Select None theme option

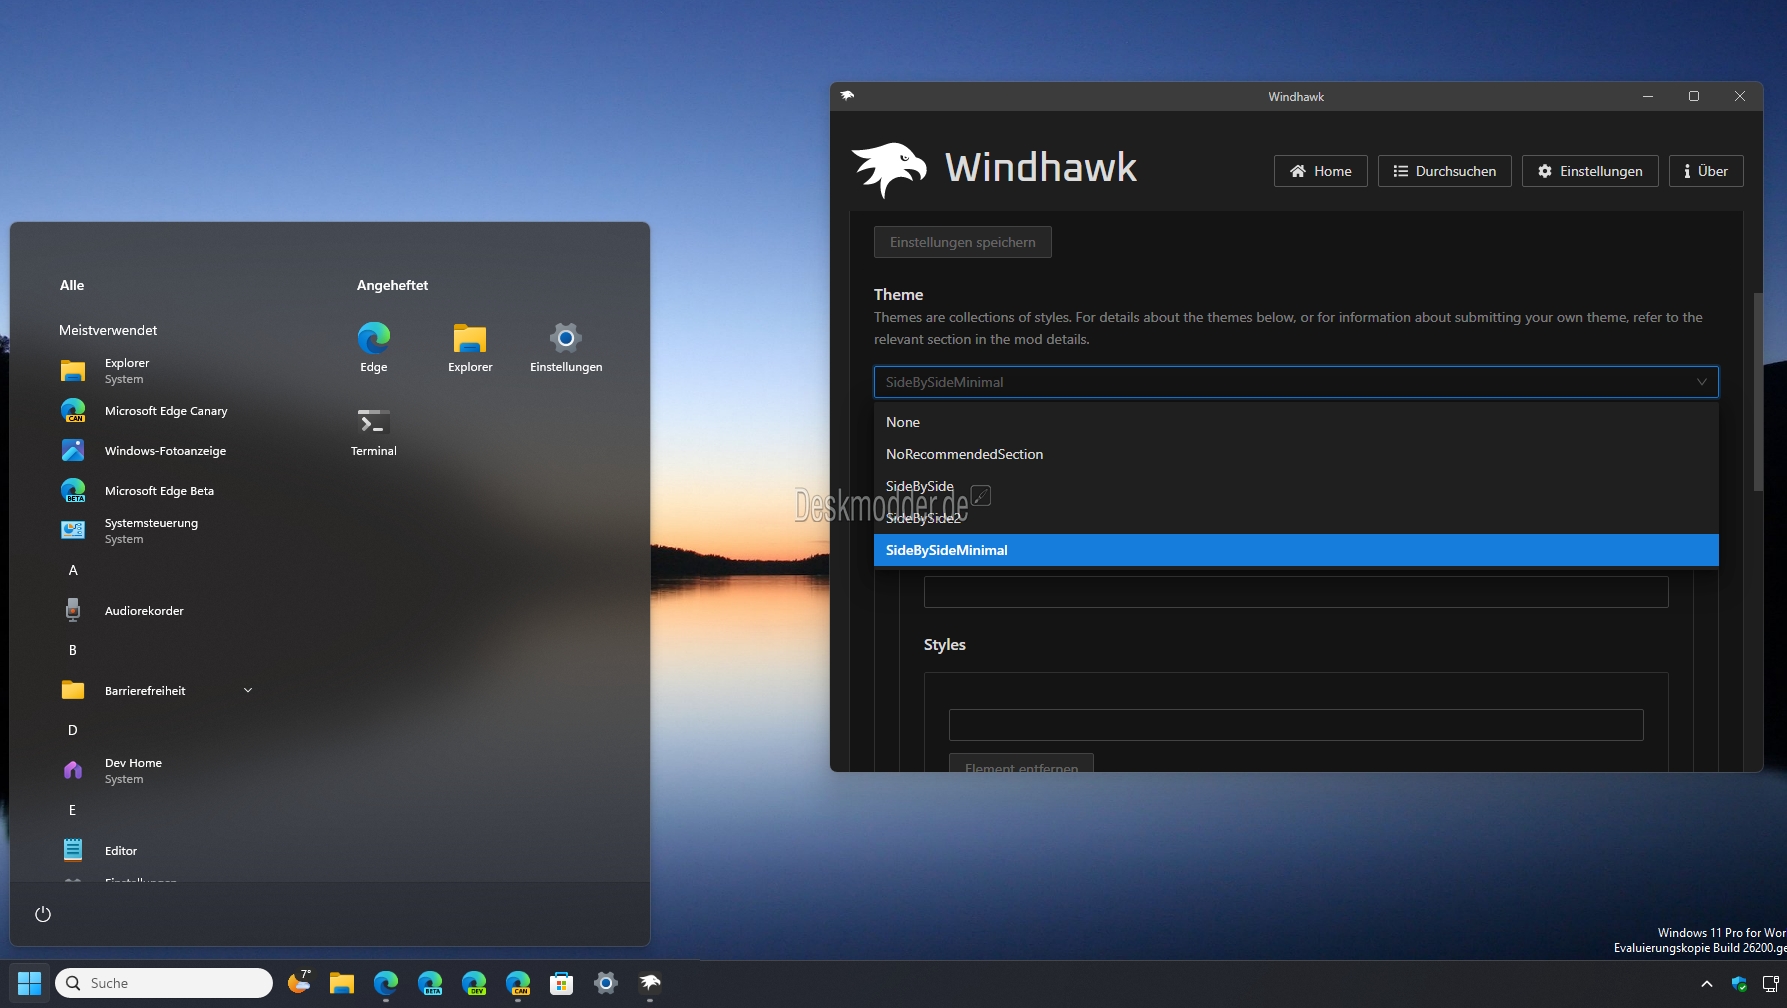click(x=1296, y=422)
